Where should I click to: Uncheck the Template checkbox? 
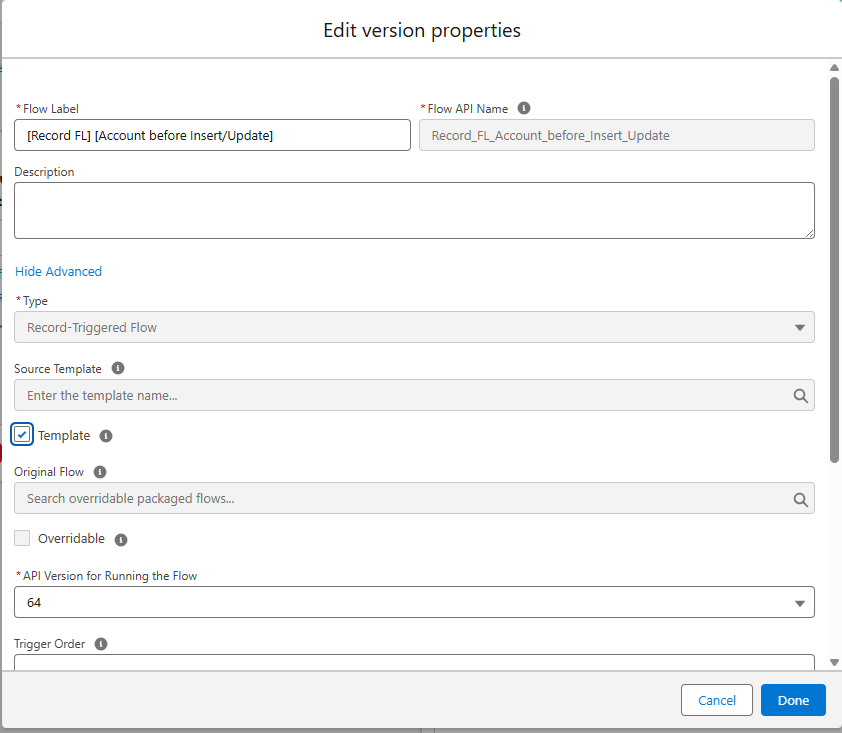click(x=22, y=435)
